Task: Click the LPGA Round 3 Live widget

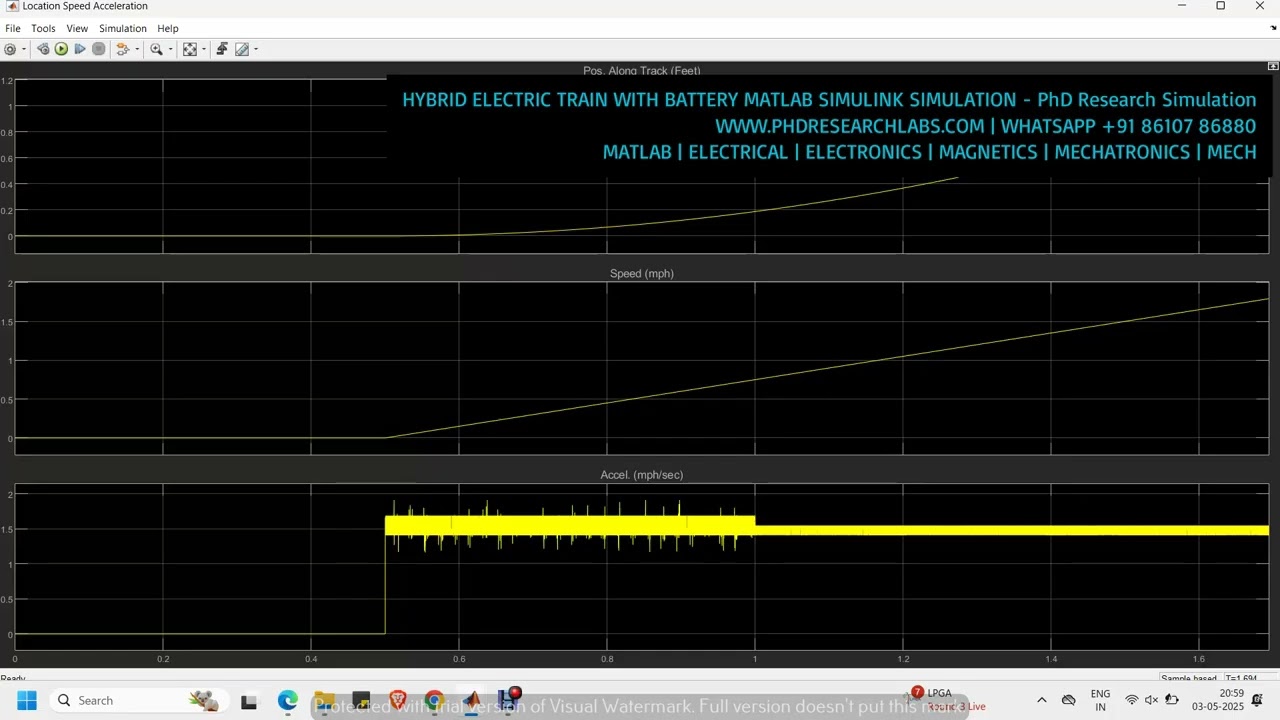Action: pyautogui.click(x=947, y=700)
